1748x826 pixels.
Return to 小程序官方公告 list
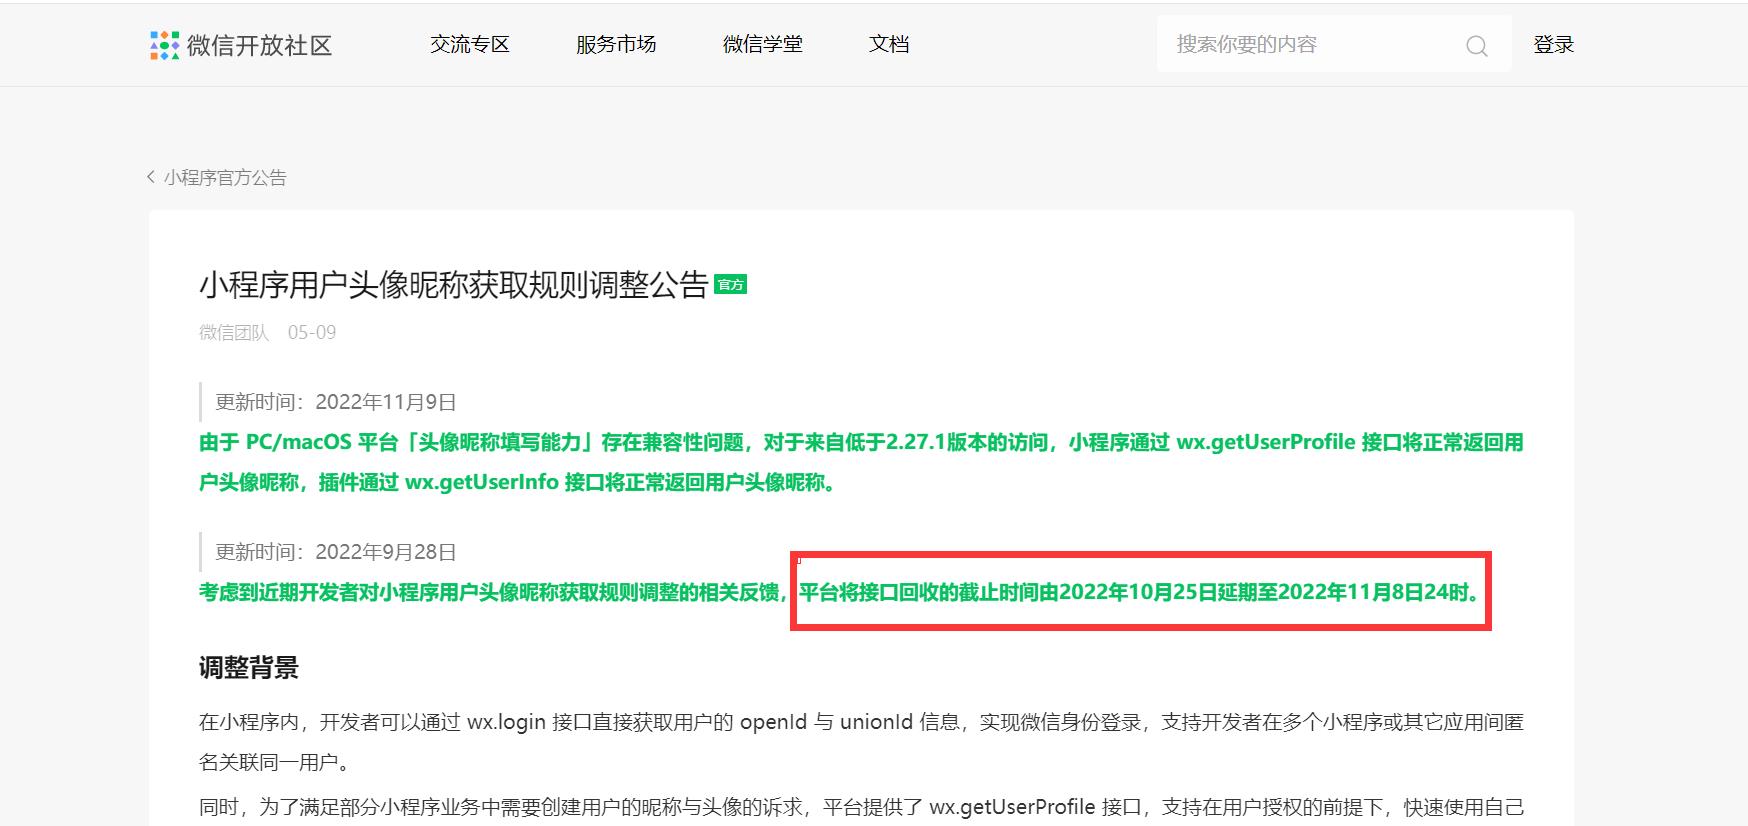225,177
